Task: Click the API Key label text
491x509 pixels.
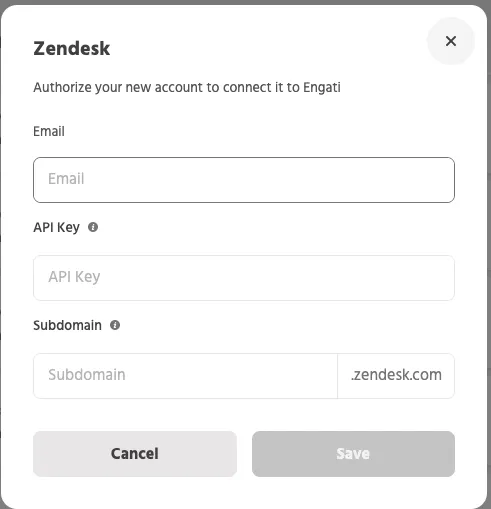Action: tap(57, 228)
